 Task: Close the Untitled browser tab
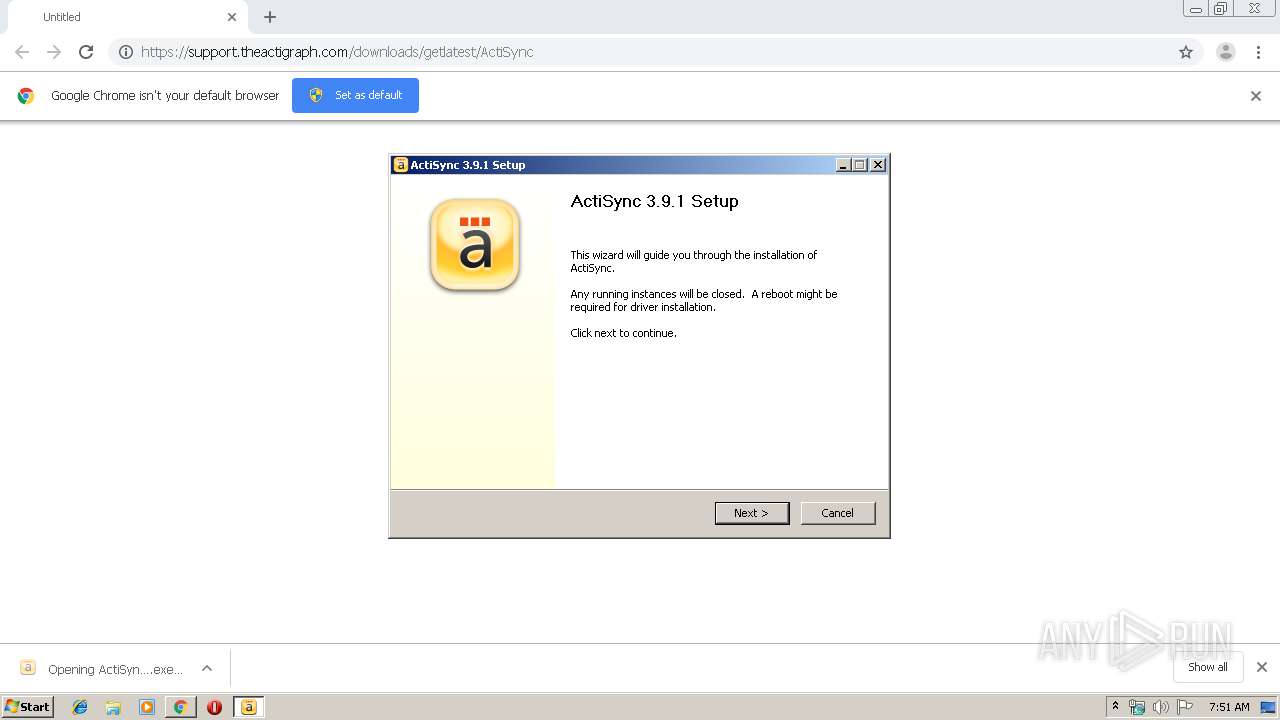pos(232,17)
